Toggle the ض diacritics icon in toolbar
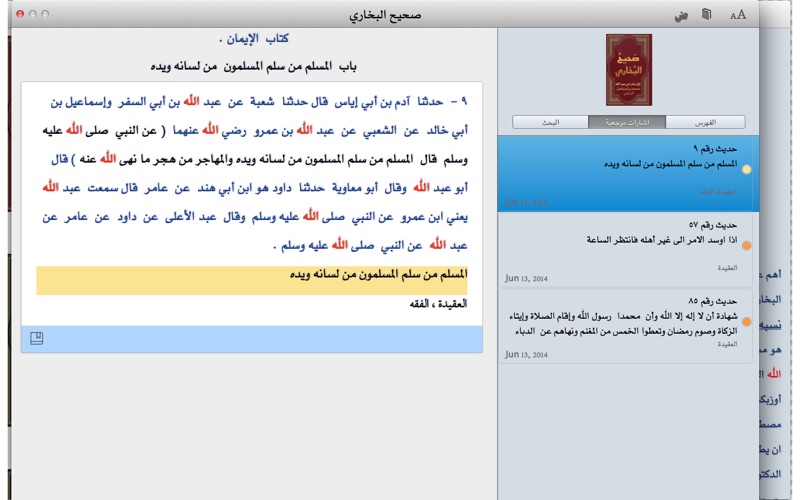 point(681,16)
